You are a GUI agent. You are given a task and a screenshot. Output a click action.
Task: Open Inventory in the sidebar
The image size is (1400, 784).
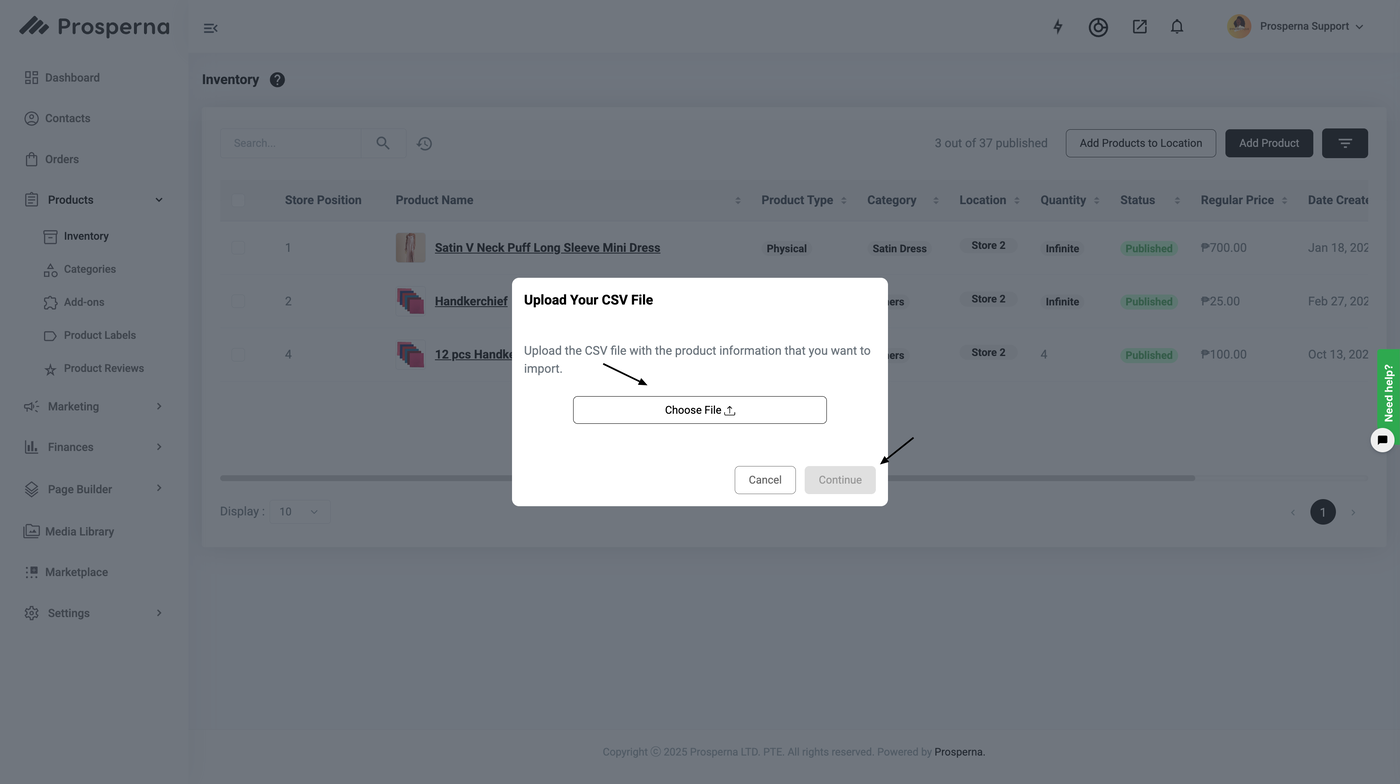tap(86, 236)
